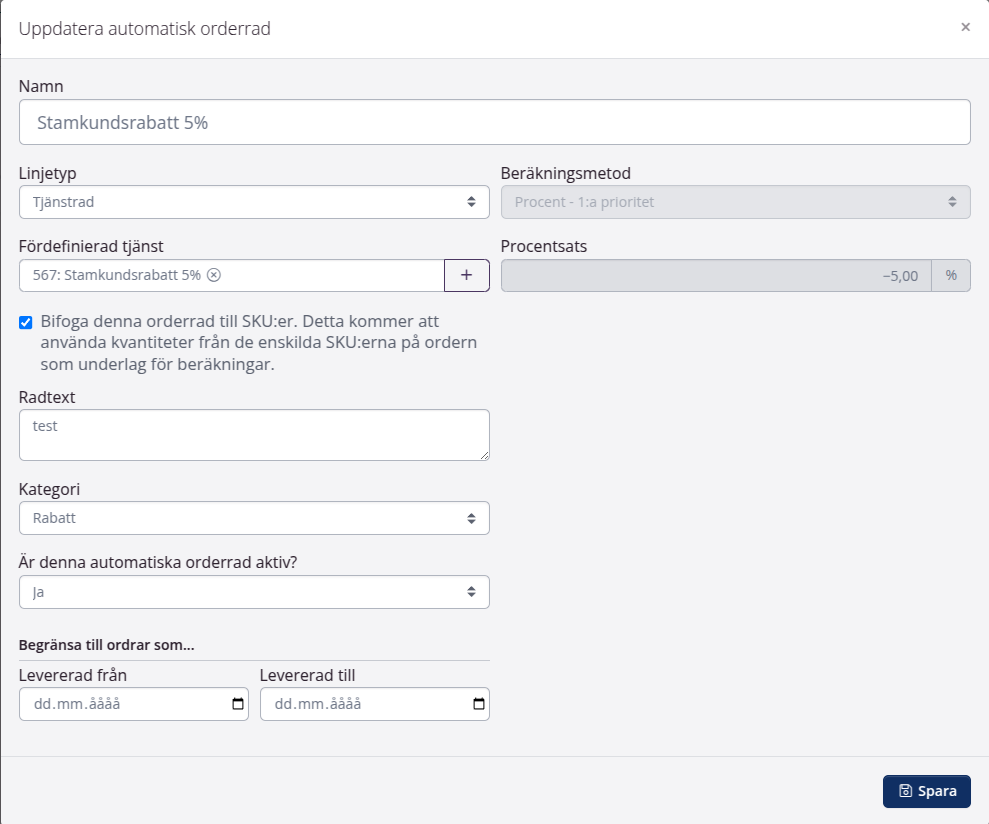Click inside the Namn text field
Image resolution: width=989 pixels, height=824 pixels.
494,122
